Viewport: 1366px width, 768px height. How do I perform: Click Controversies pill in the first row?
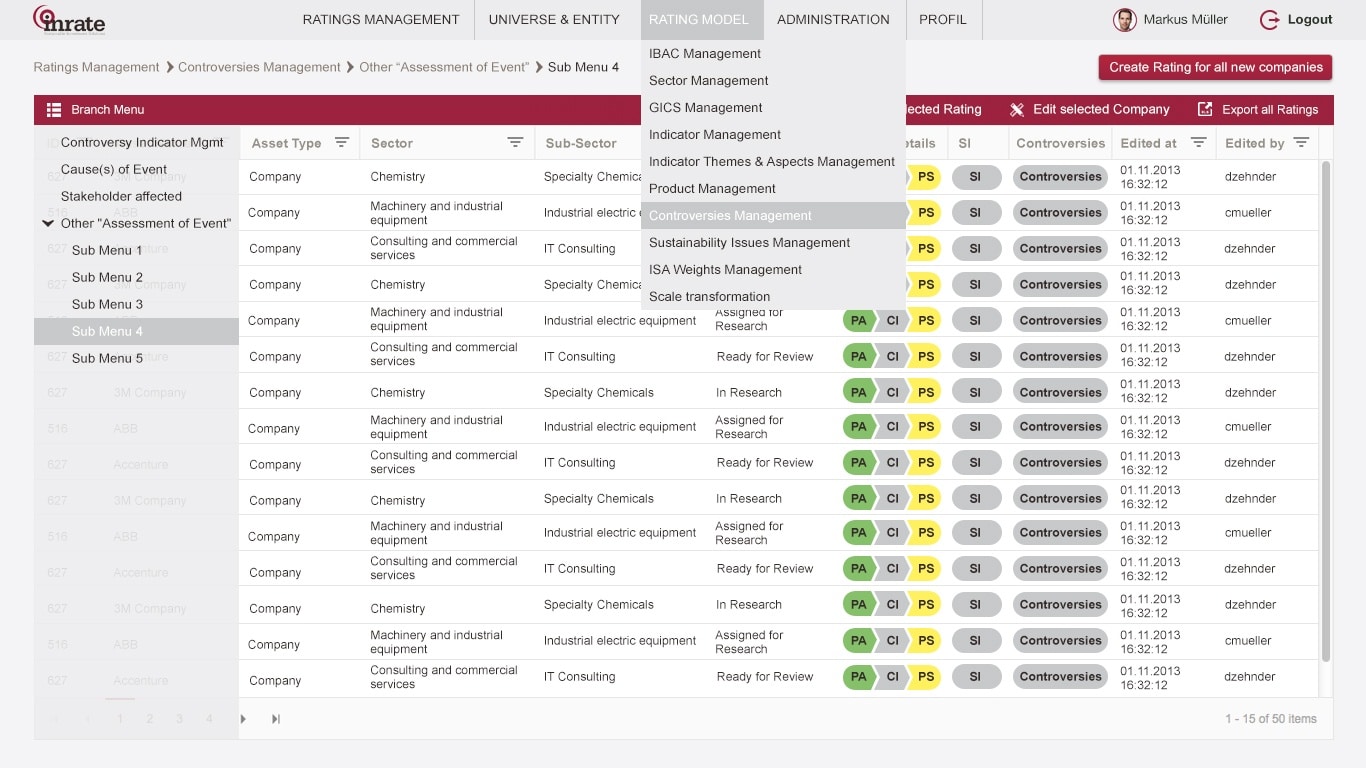pos(1060,177)
